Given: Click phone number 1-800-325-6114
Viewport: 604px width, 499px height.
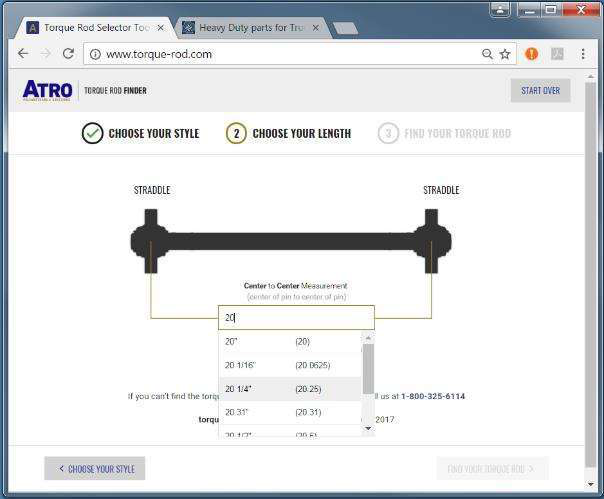Looking at the screenshot, I should 433,396.
